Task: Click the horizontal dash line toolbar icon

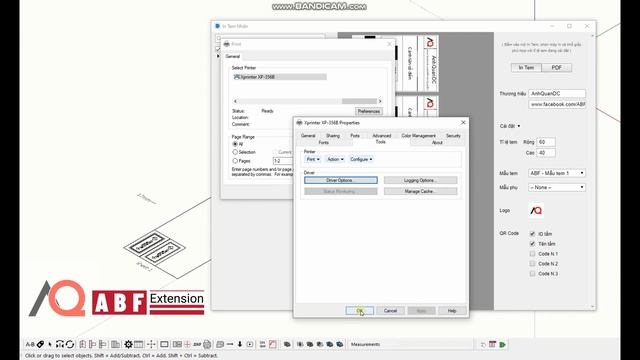Action: [x=230, y=344]
